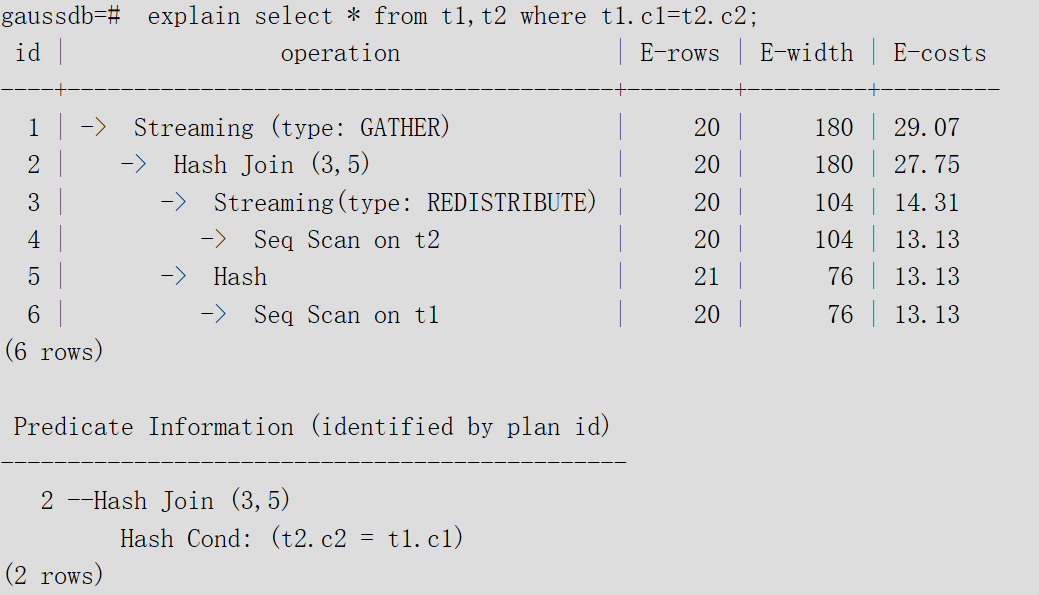Click the E-costs value 27.75
The height and width of the screenshot is (595, 1039).
[x=927, y=165]
